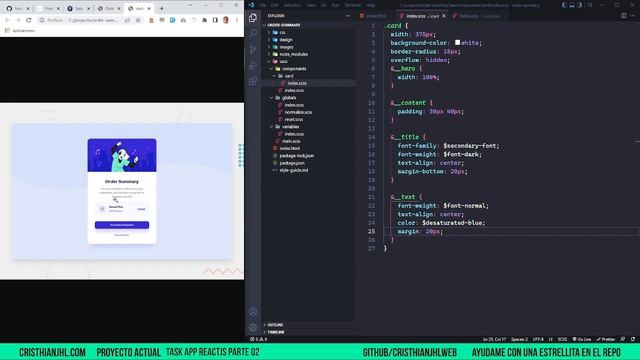Open the File menu in VS Code

[263, 5]
